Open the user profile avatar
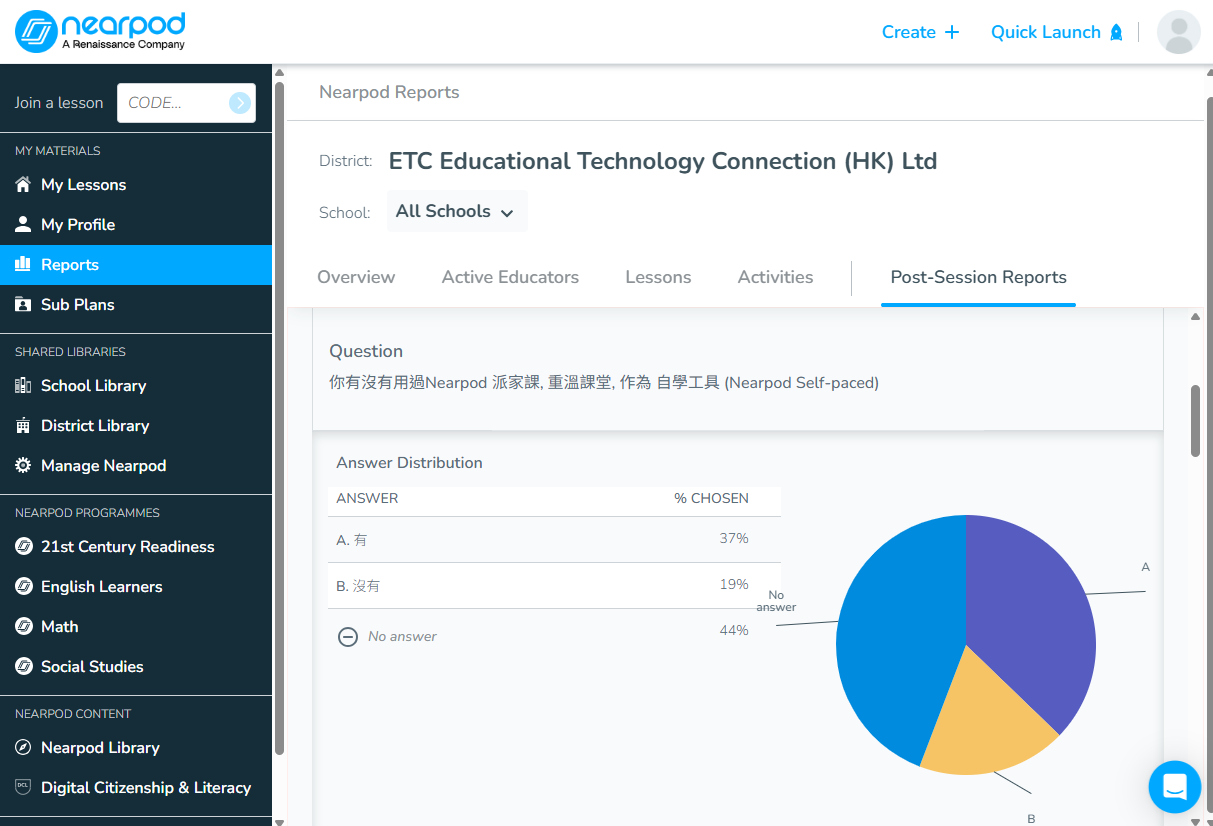This screenshot has width=1213, height=826. point(1178,32)
